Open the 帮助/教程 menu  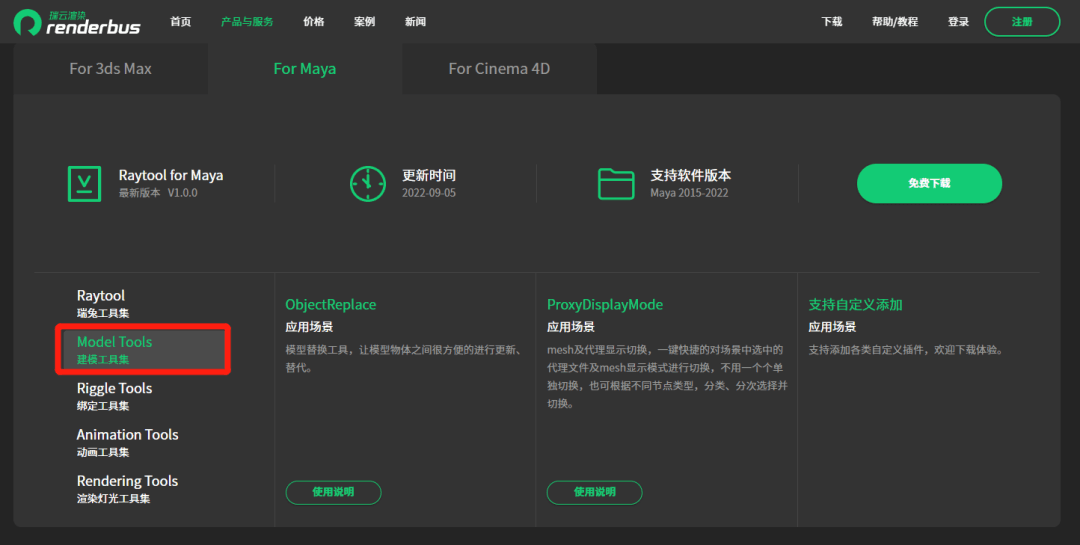point(894,22)
